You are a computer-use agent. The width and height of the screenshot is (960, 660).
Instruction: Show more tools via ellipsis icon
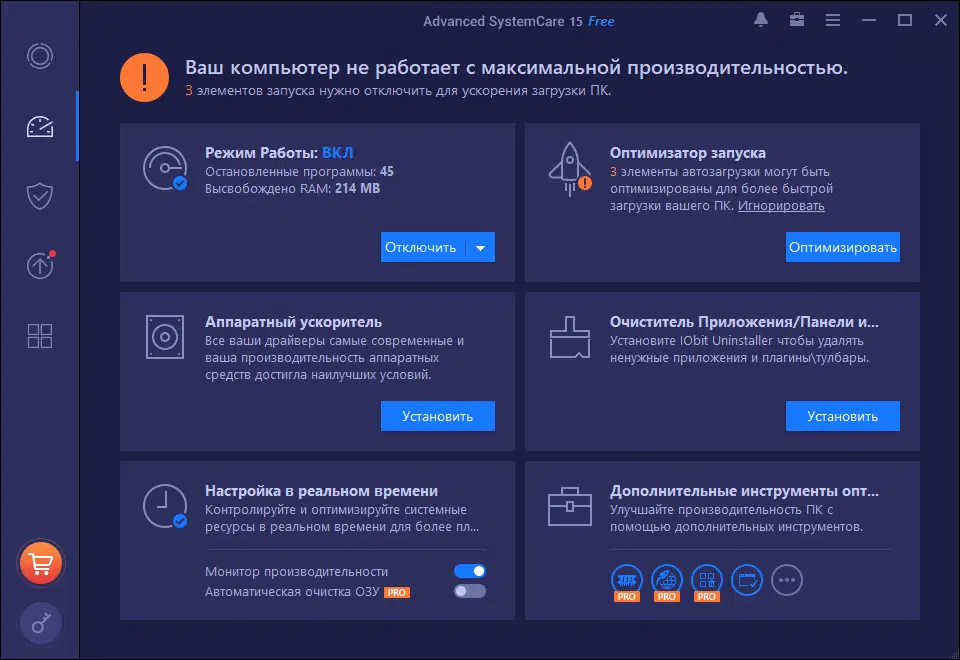(x=787, y=580)
